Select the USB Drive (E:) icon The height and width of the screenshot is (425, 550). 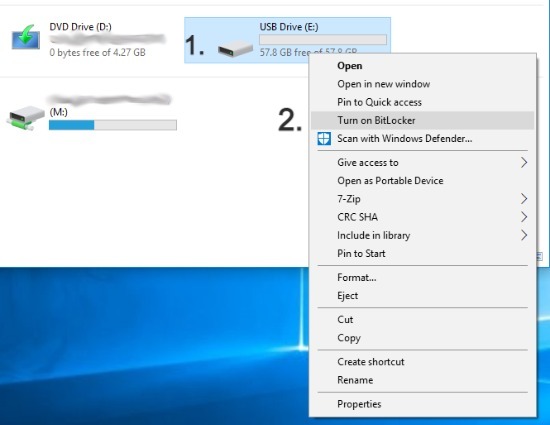tap(235, 48)
